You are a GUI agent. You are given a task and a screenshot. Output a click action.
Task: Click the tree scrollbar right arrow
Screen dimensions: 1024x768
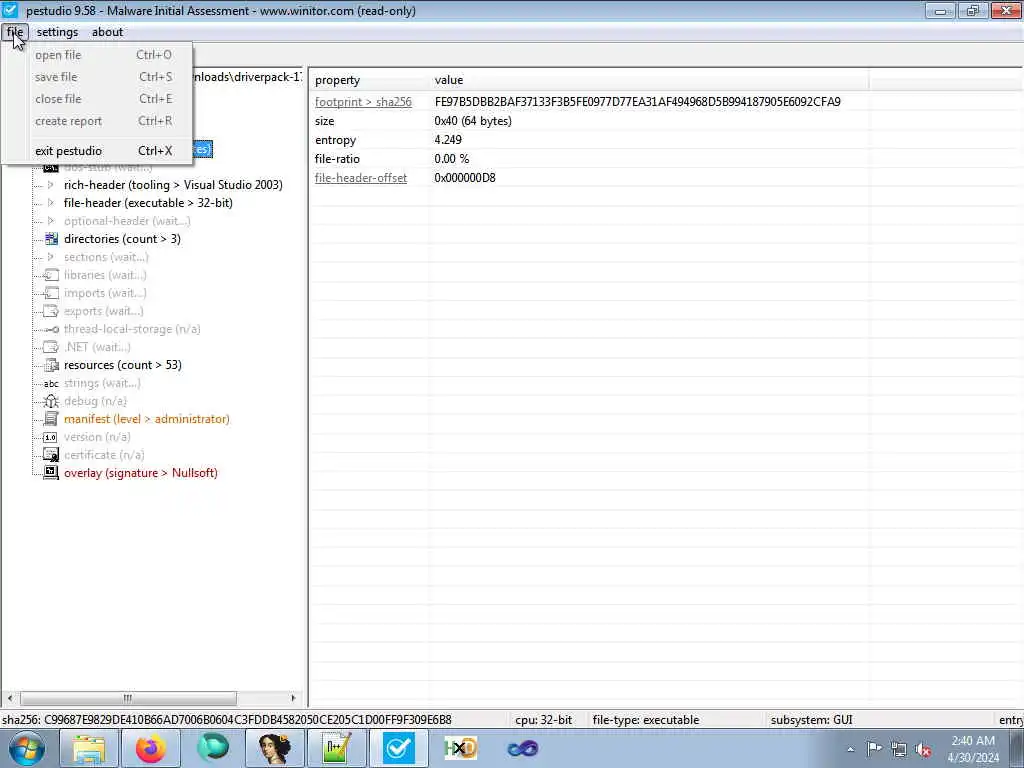pos(293,698)
